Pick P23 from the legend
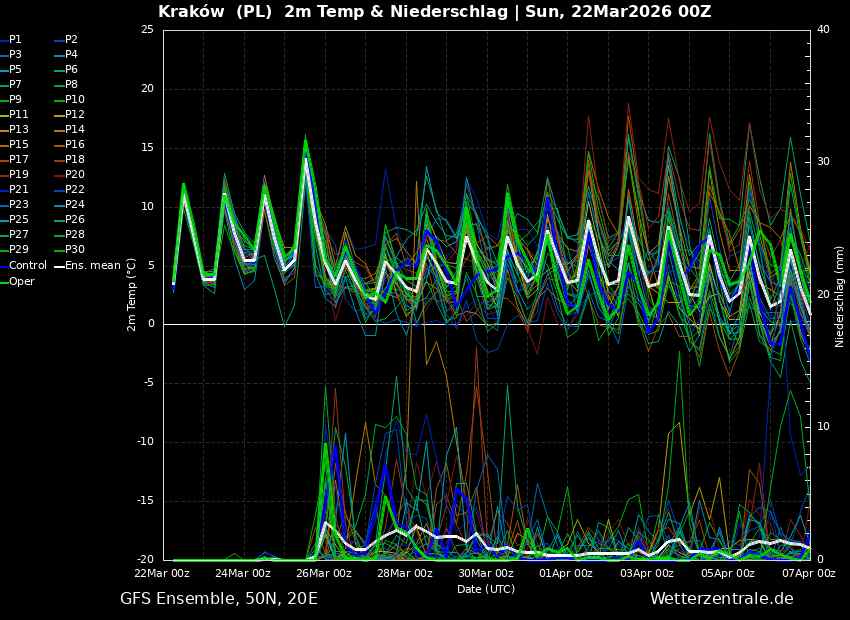Screen dimensions: 850x620 coord(14,204)
